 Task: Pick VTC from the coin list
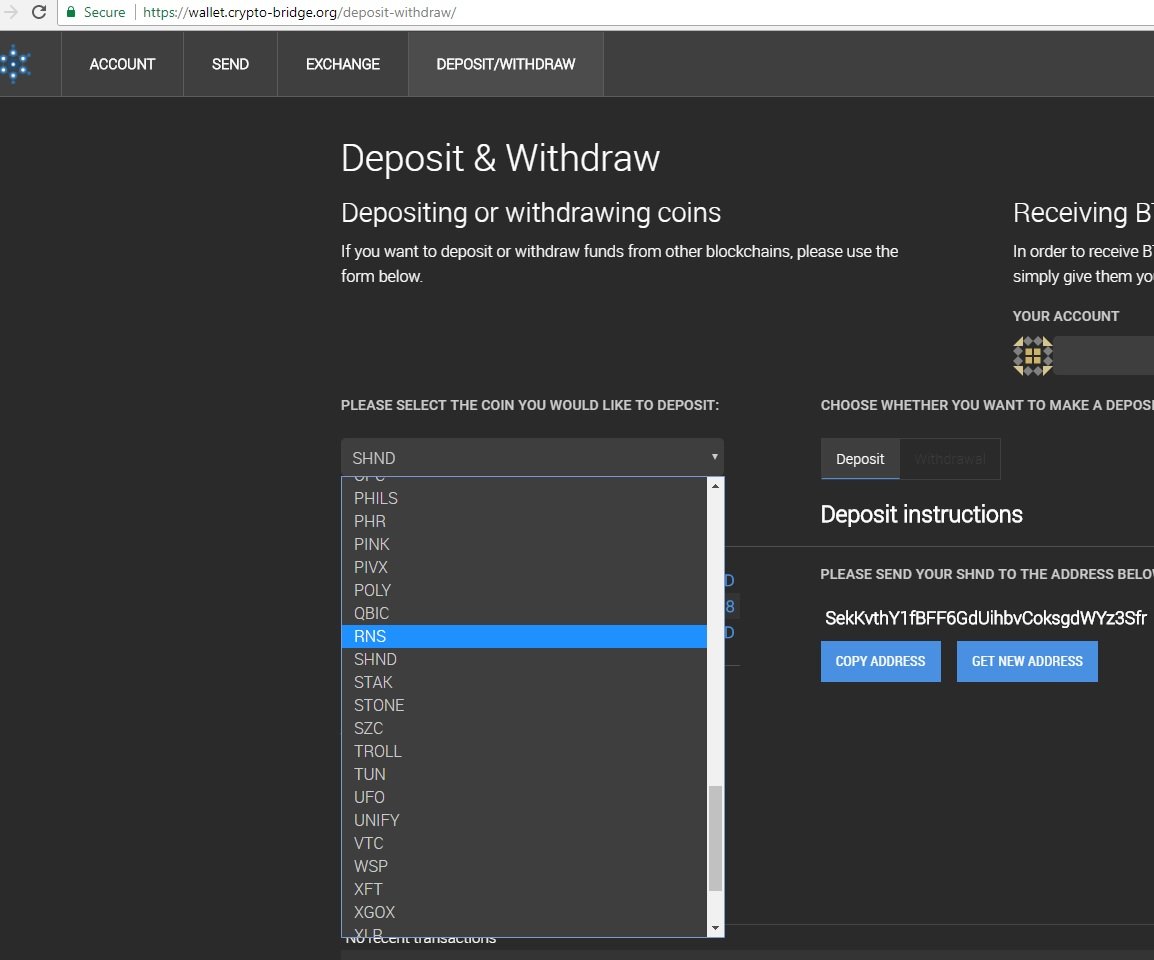point(524,843)
